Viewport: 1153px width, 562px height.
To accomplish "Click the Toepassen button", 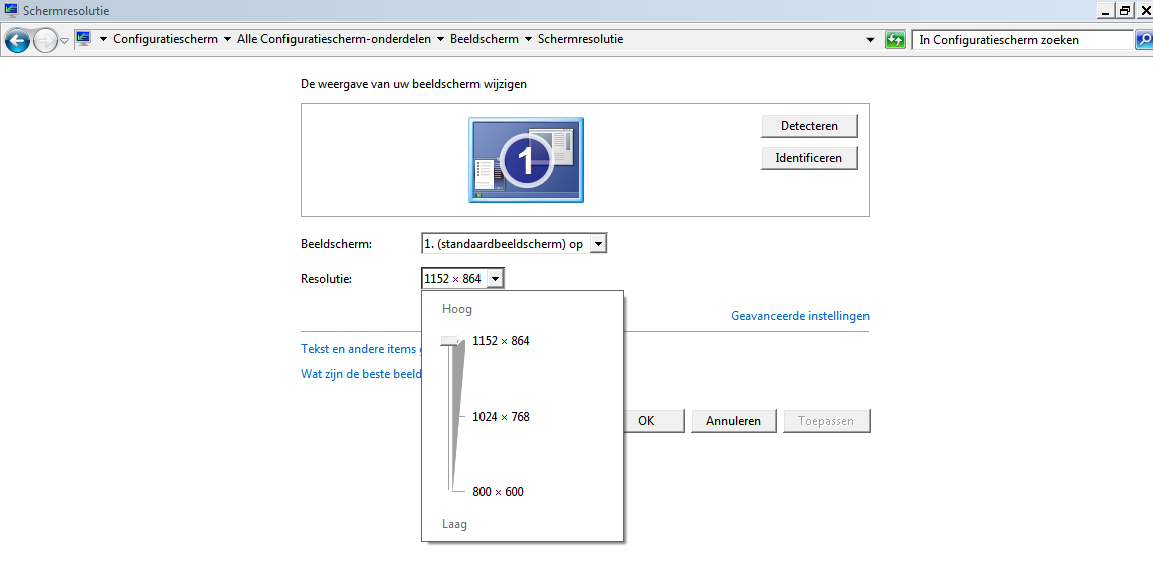I will click(x=826, y=422).
